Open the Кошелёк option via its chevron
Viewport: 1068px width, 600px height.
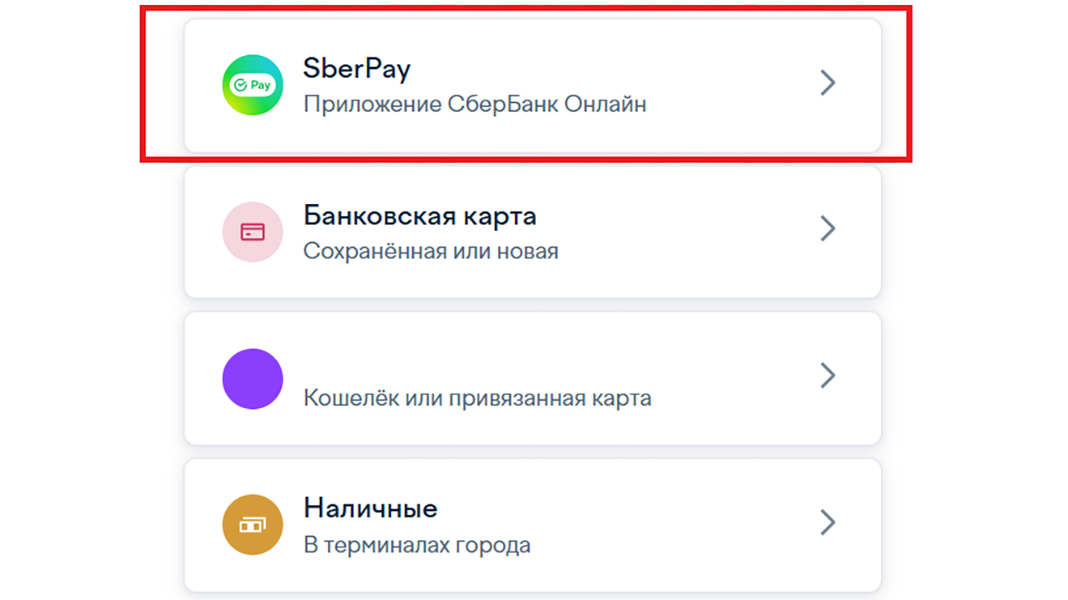coord(828,375)
